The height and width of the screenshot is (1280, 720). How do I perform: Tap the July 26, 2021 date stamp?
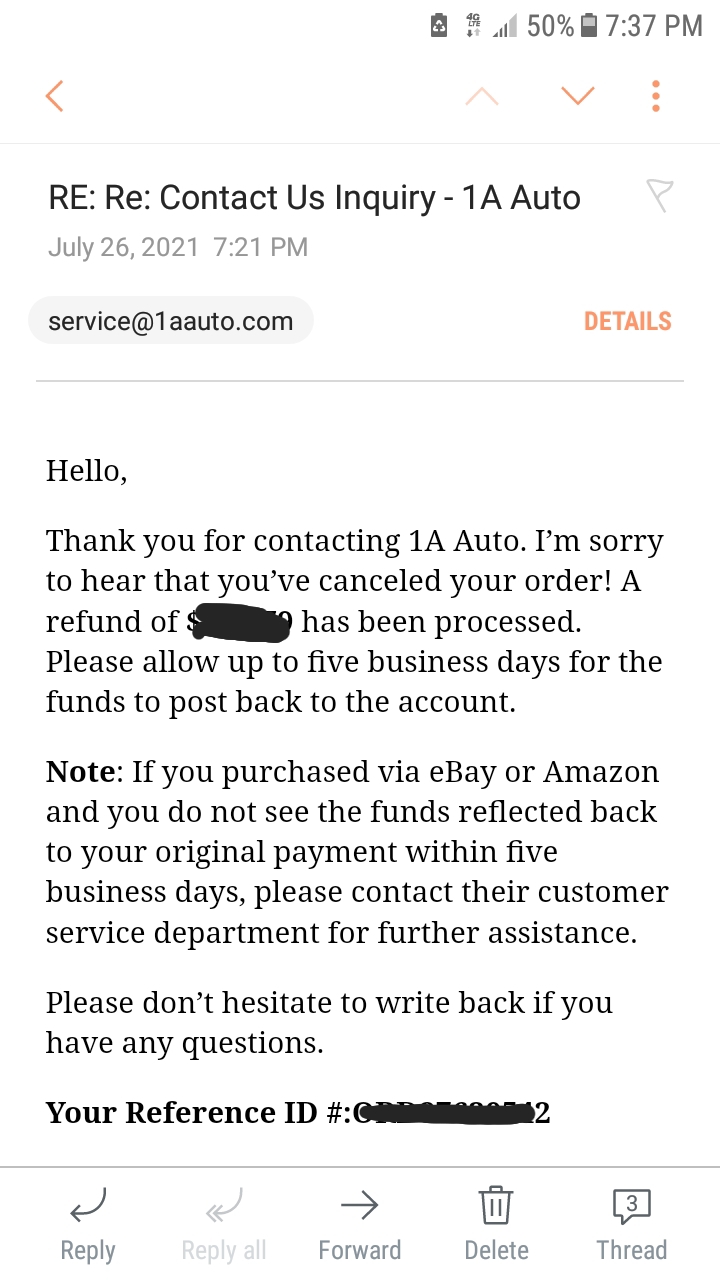123,247
